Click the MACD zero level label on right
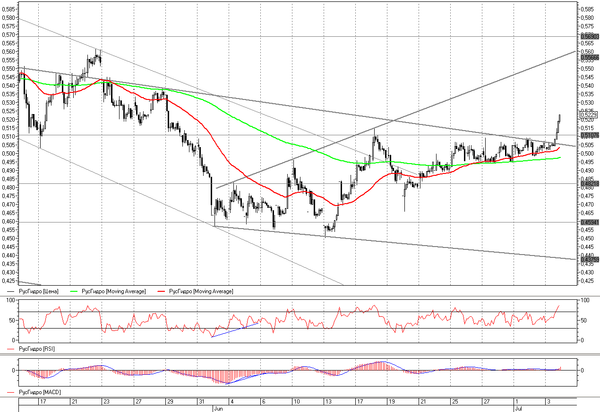The width and height of the screenshot is (600, 412). pyautogui.click(x=582, y=370)
